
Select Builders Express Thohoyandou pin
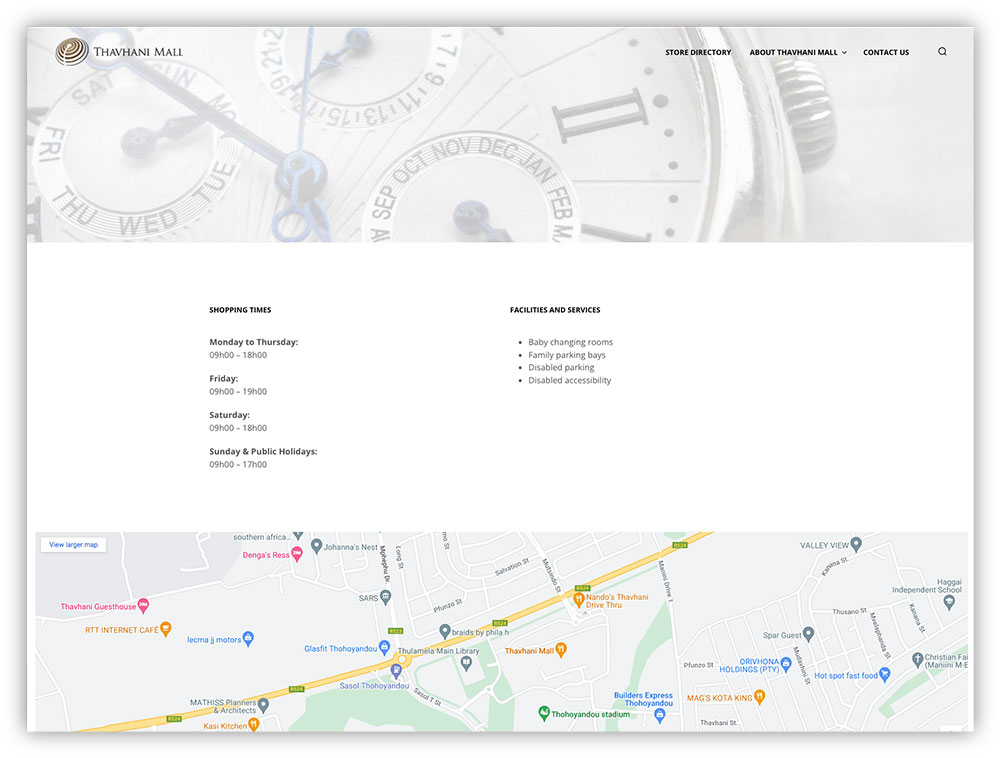click(x=660, y=715)
